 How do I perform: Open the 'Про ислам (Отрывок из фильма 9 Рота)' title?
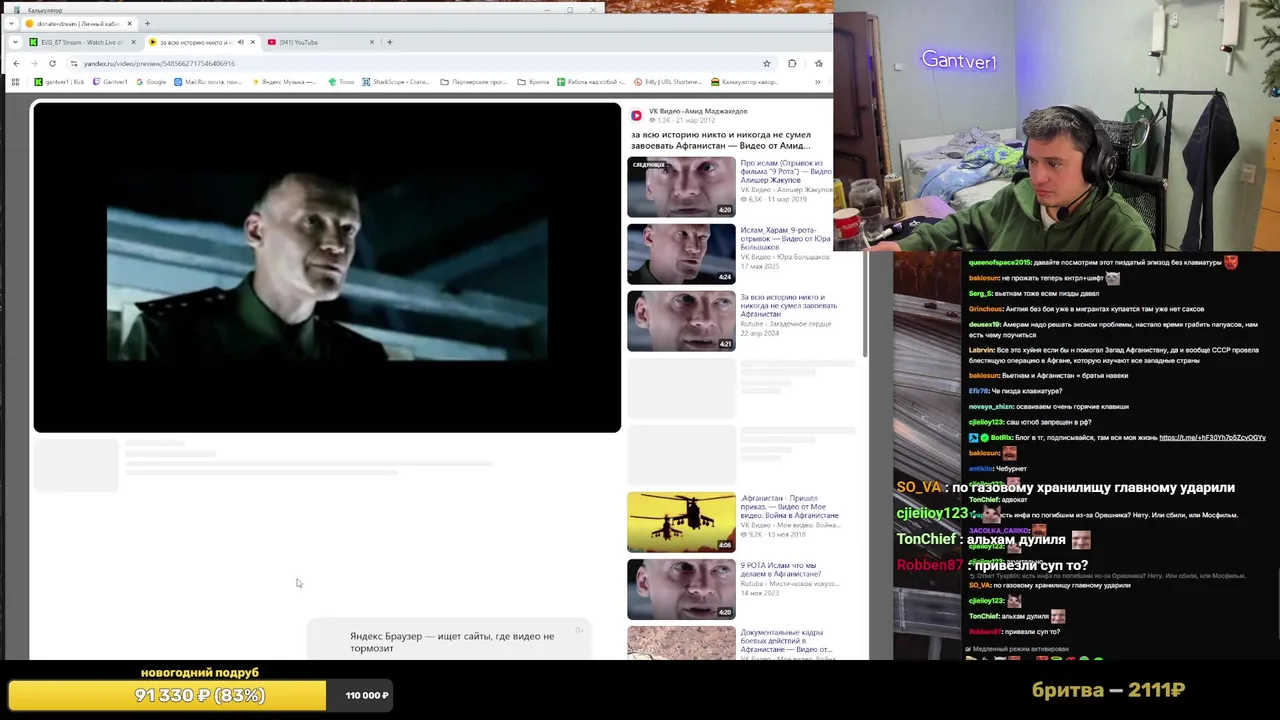(786, 171)
